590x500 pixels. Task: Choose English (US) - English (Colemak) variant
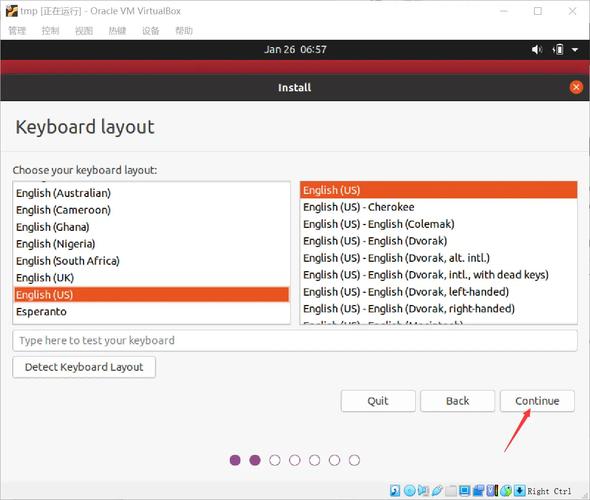tap(438, 224)
